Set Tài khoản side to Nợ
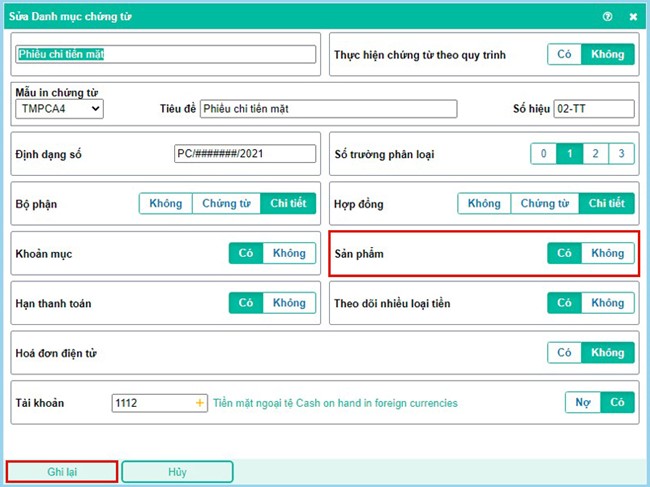 coord(582,403)
